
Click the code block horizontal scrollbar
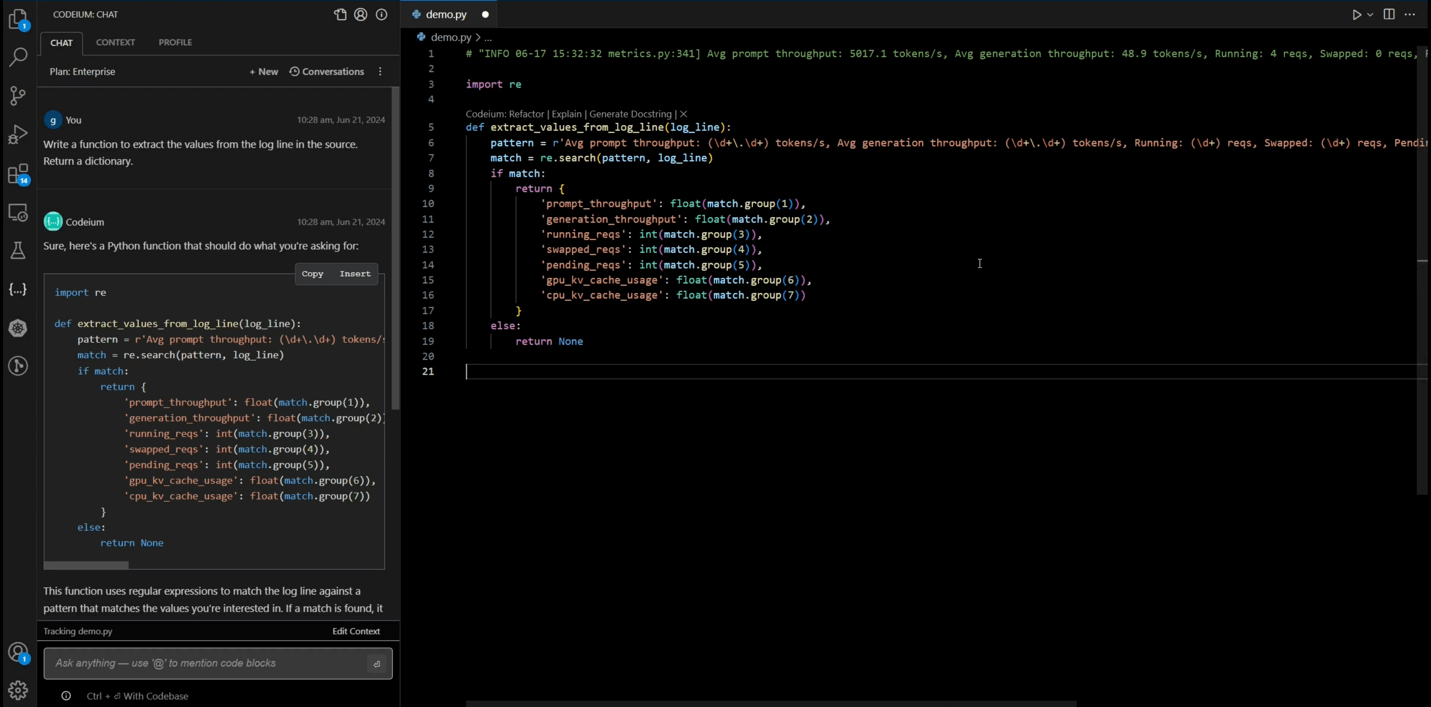pyautogui.click(x=86, y=565)
